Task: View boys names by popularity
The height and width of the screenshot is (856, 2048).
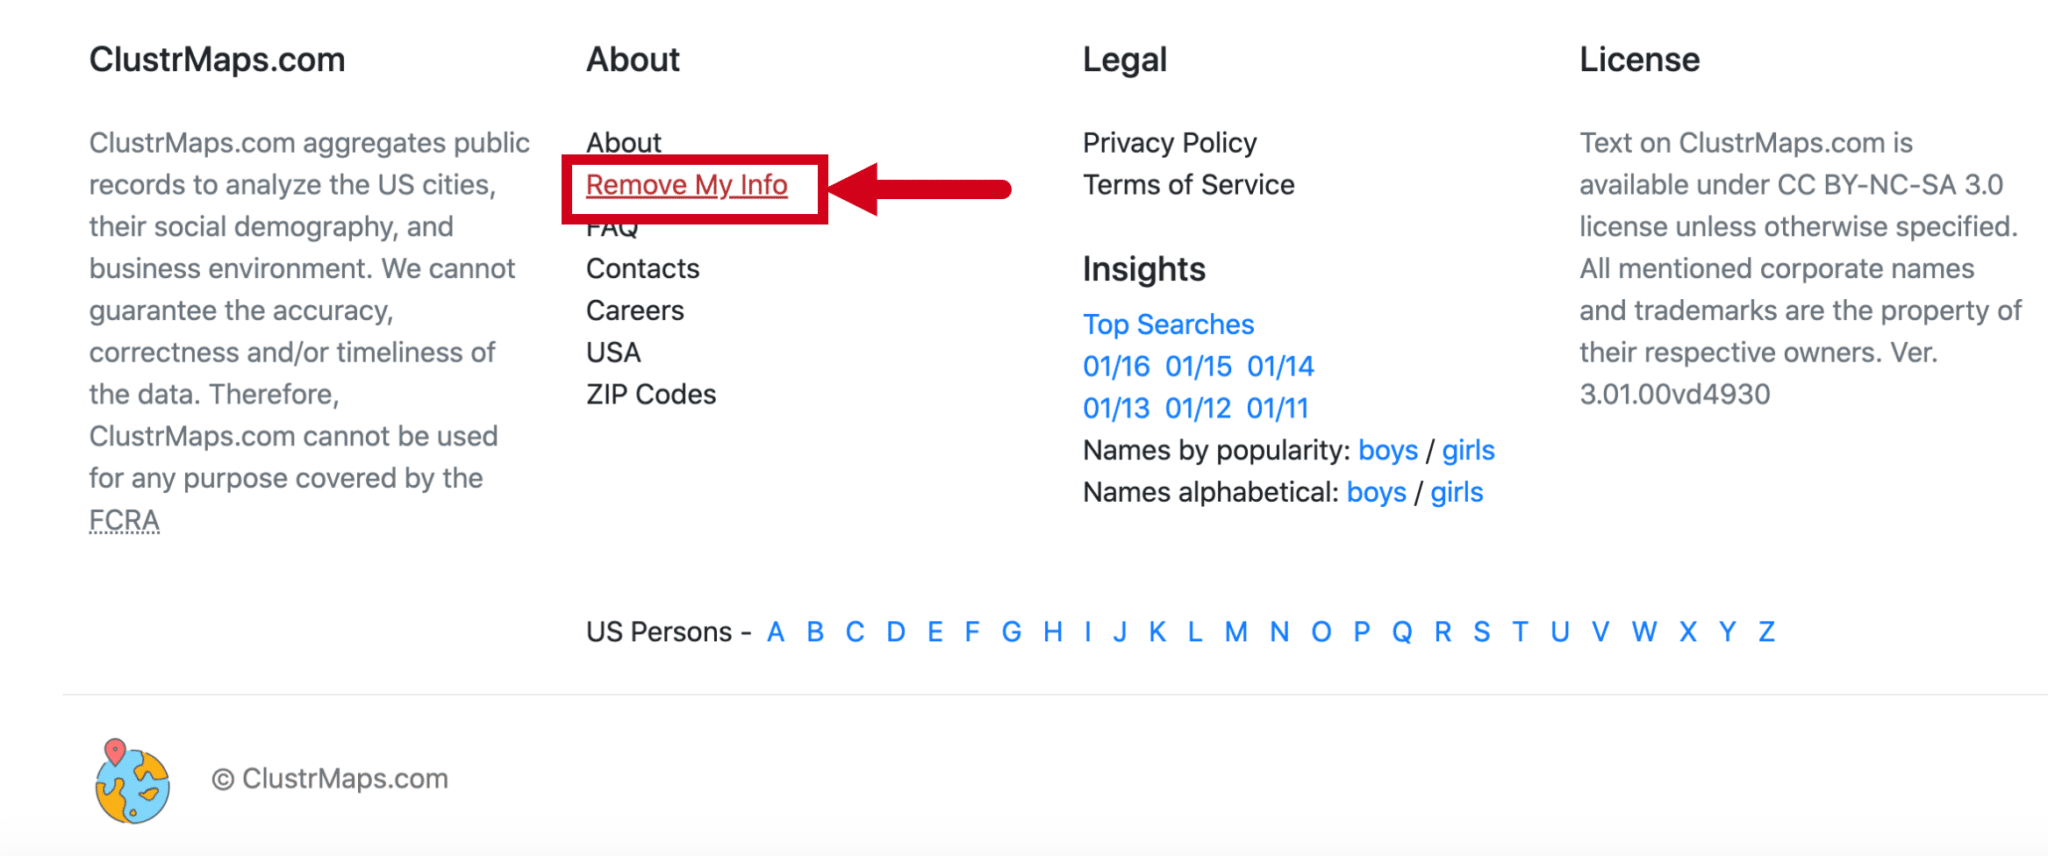Action: 1389,450
